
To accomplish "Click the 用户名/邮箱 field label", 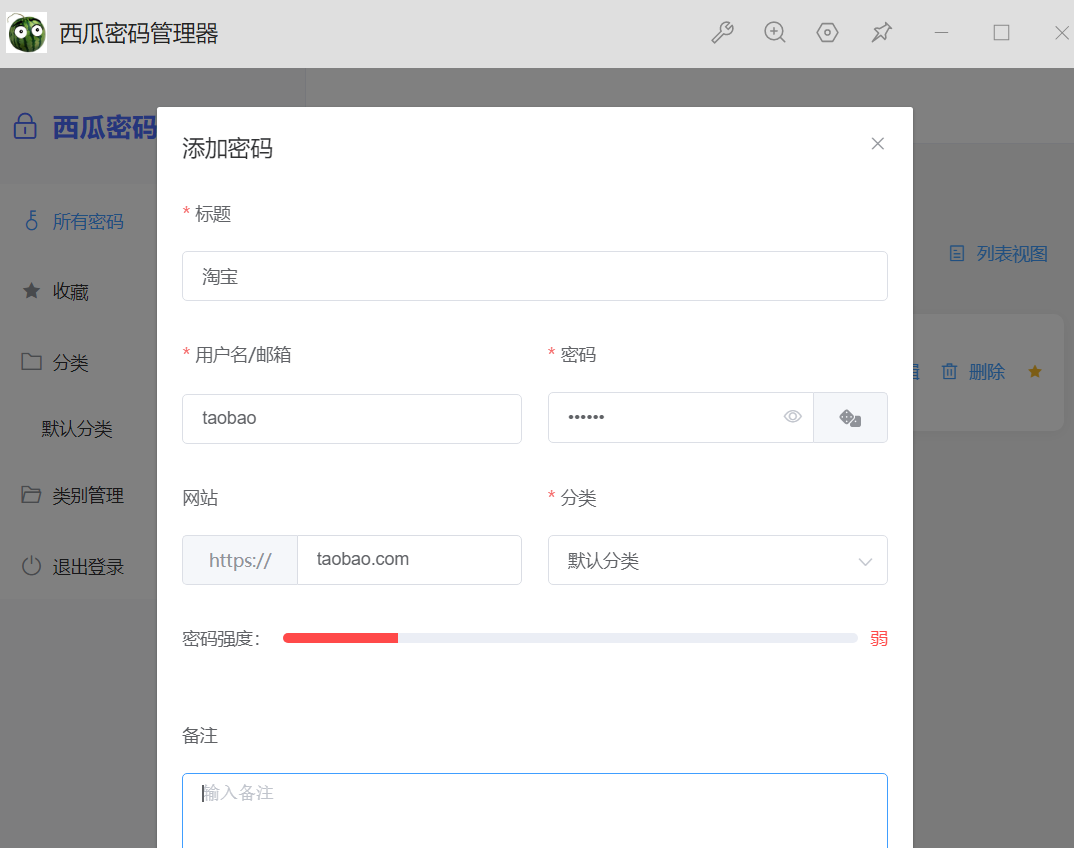I will point(243,354).
